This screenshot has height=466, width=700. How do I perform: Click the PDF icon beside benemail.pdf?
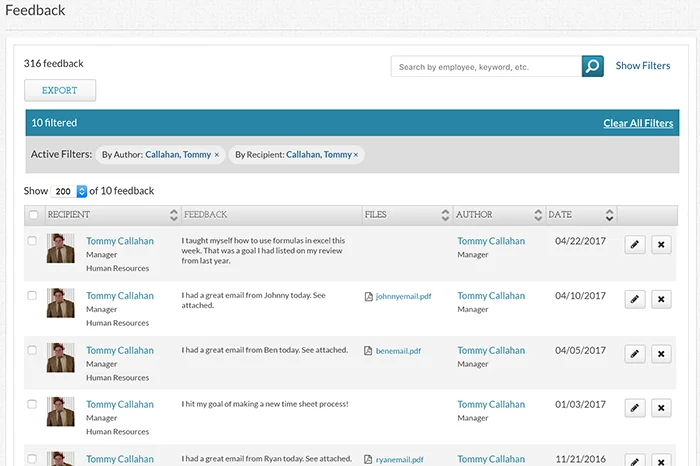coord(368,351)
